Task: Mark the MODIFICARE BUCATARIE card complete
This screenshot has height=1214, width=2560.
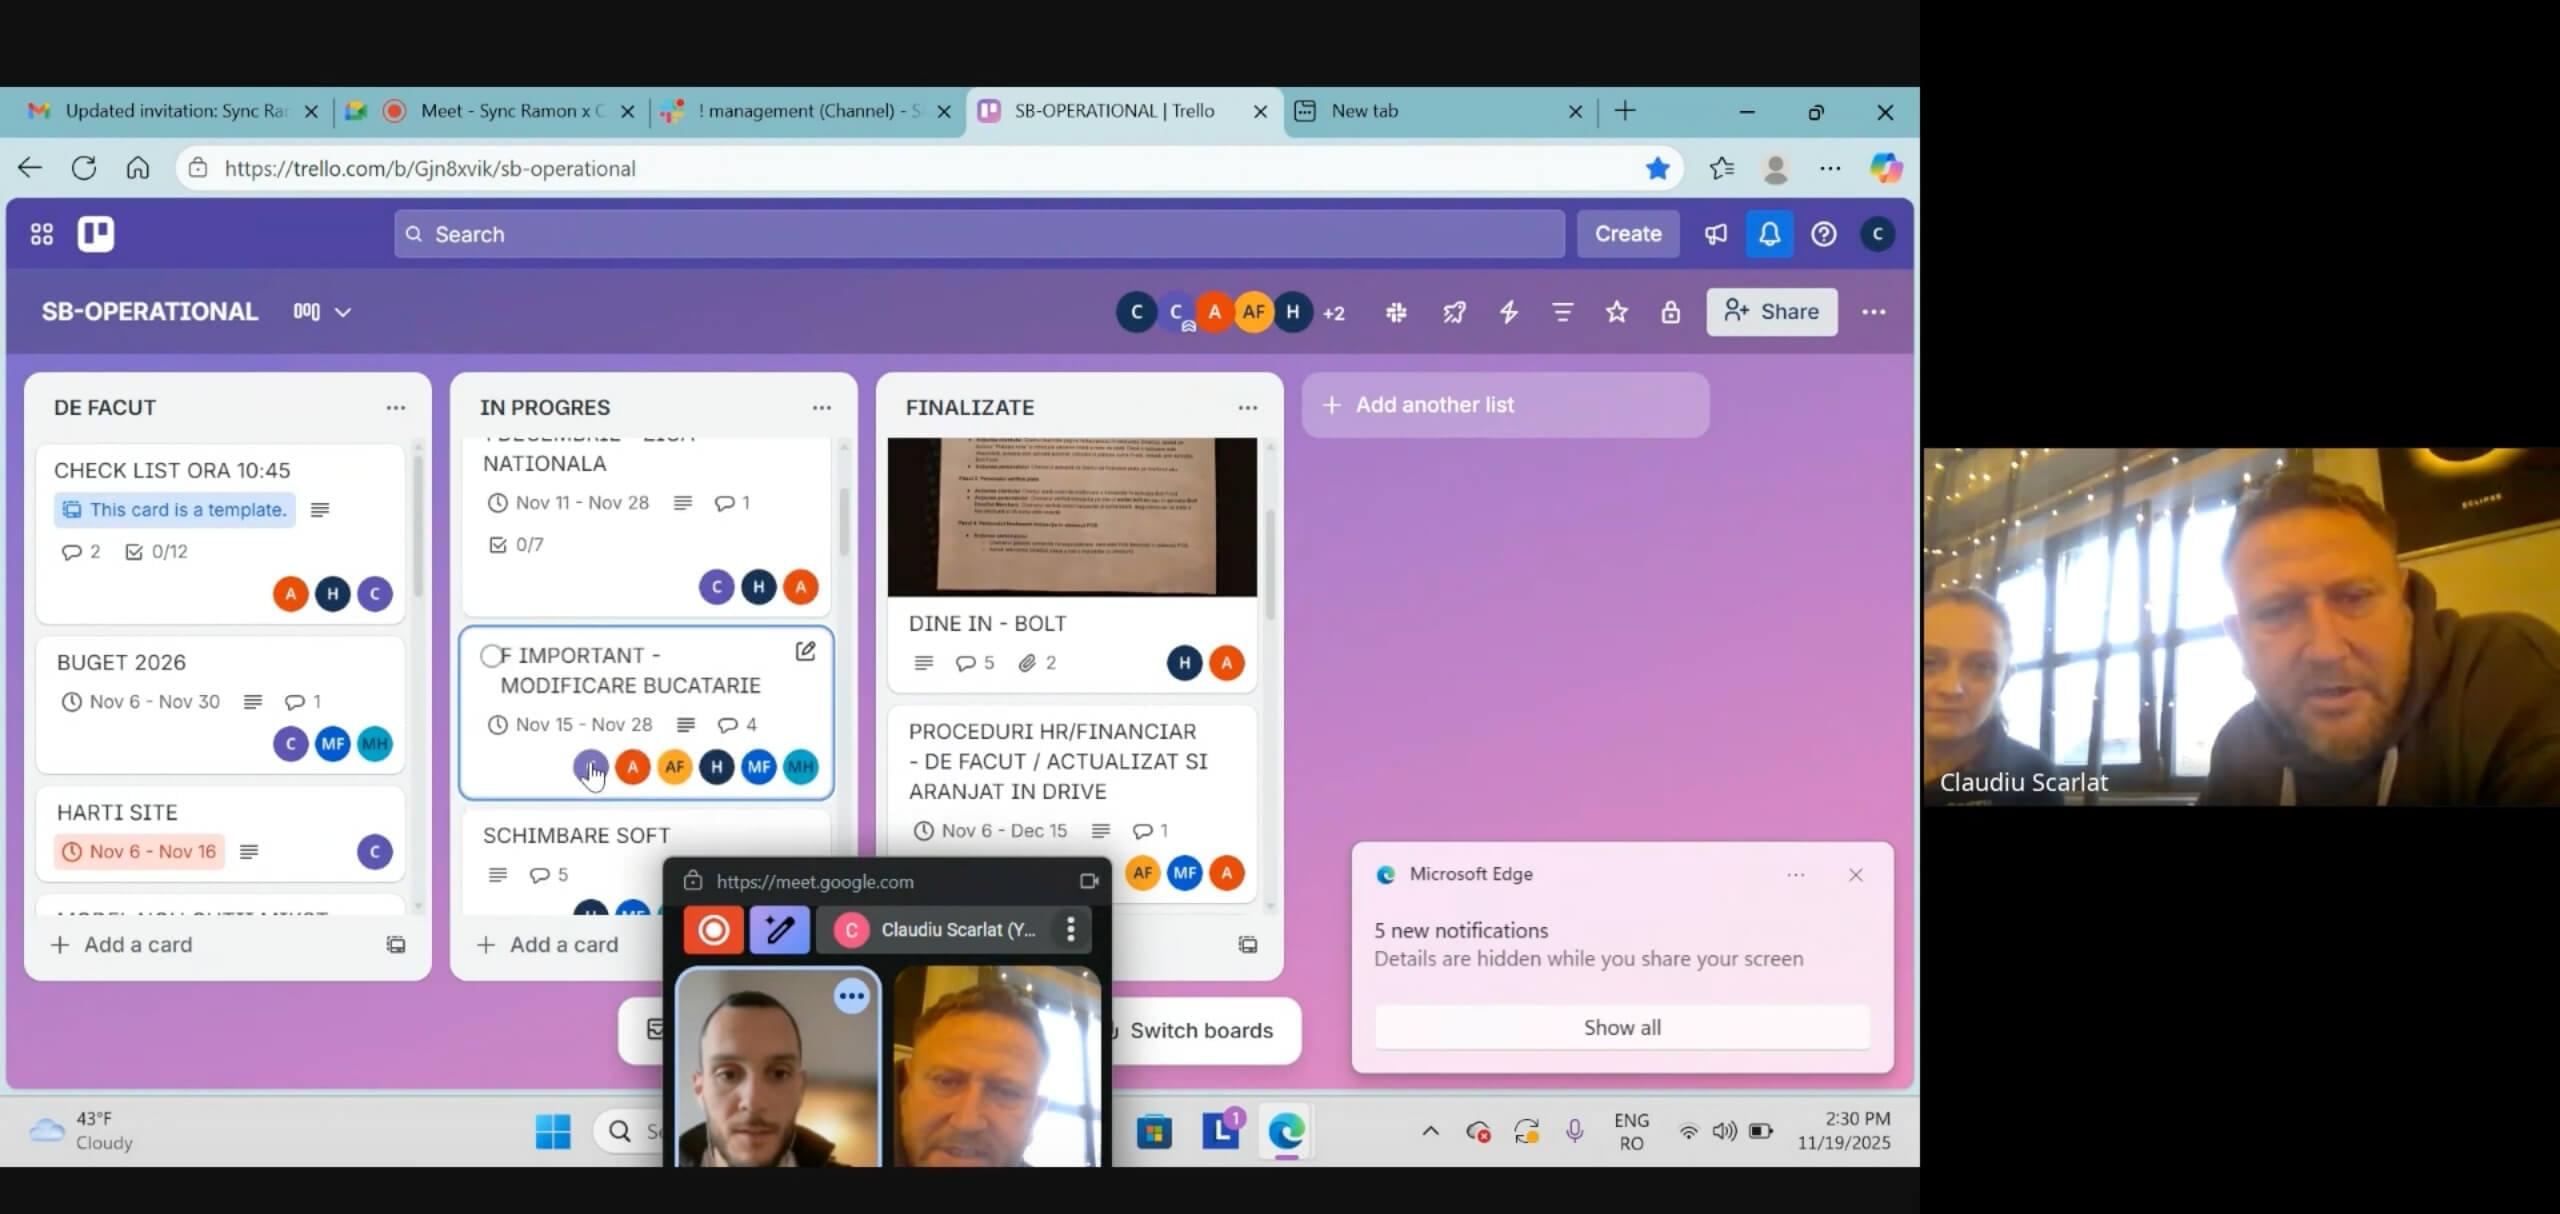Action: tap(490, 656)
